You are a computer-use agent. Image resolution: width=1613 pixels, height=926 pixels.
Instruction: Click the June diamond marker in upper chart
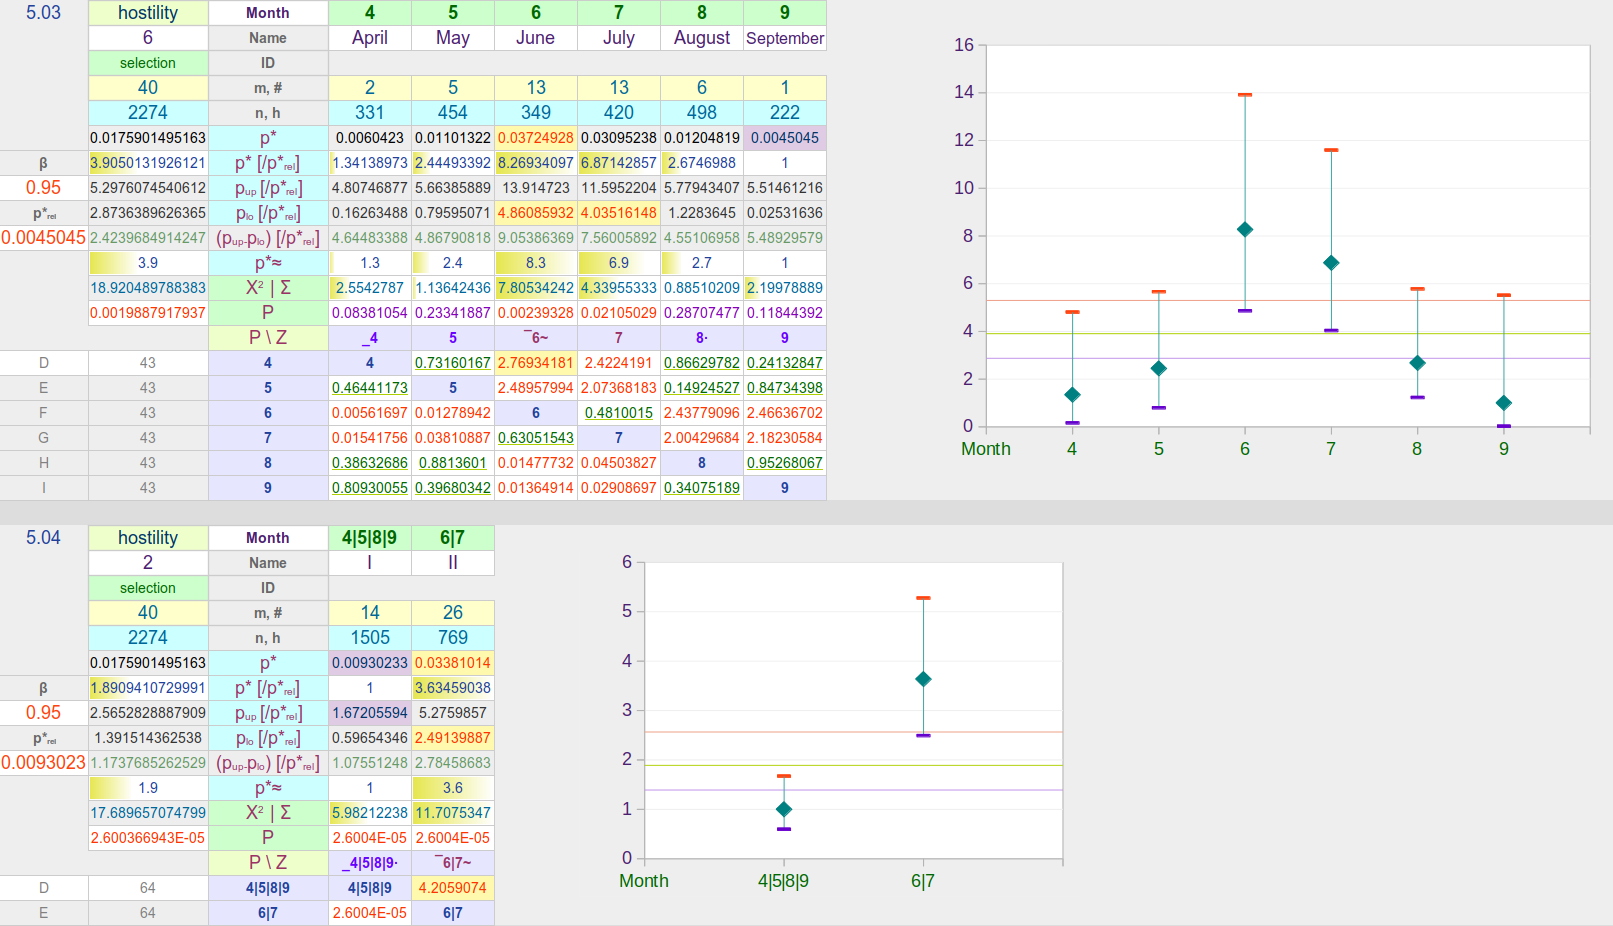(x=1245, y=229)
